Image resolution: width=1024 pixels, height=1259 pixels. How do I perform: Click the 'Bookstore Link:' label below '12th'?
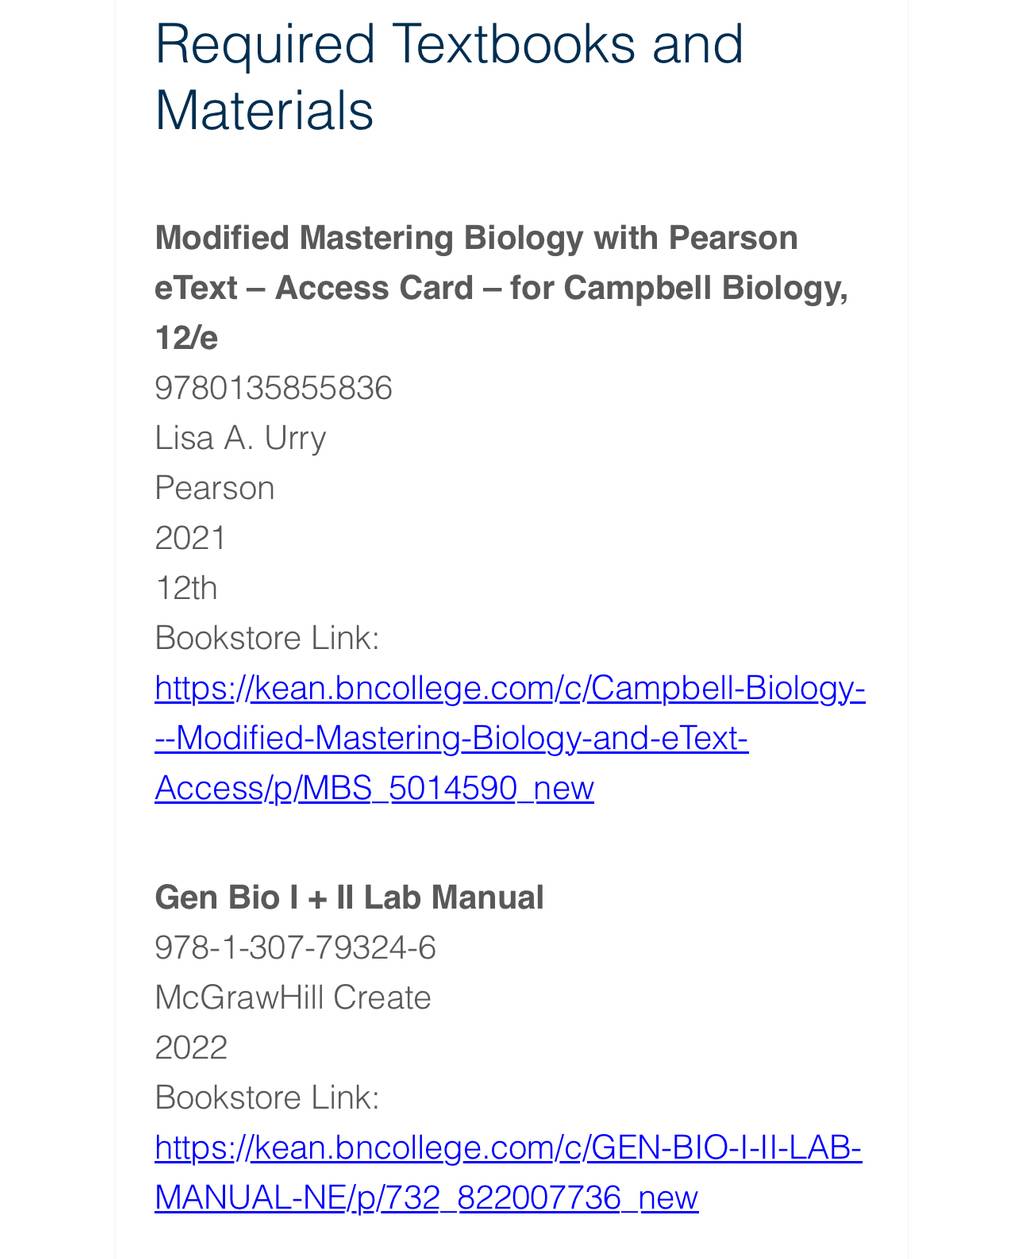[267, 638]
